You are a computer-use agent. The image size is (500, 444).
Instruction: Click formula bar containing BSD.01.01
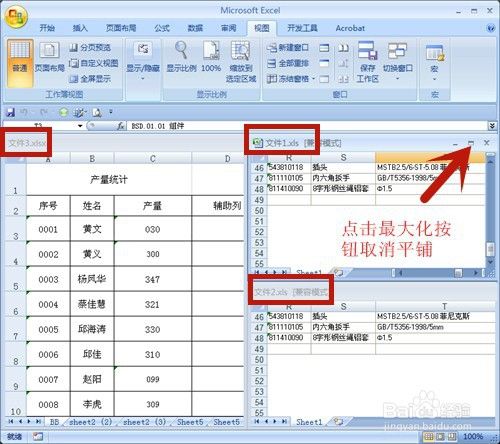(307, 126)
